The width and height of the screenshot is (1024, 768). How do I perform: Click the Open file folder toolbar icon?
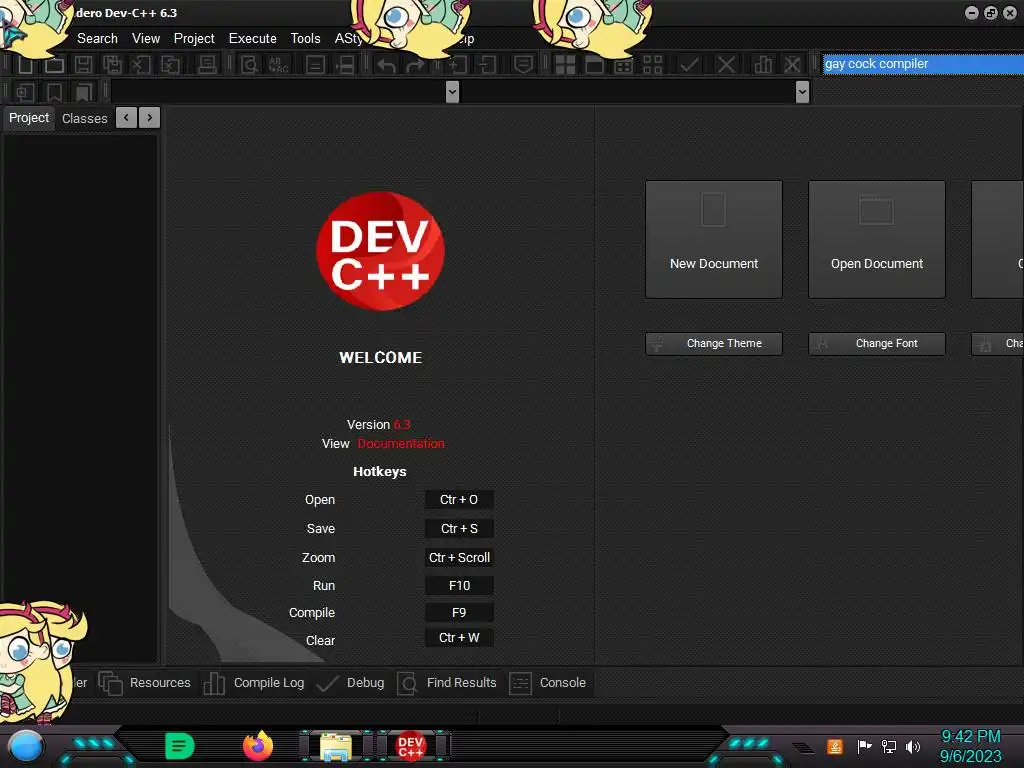click(54, 64)
